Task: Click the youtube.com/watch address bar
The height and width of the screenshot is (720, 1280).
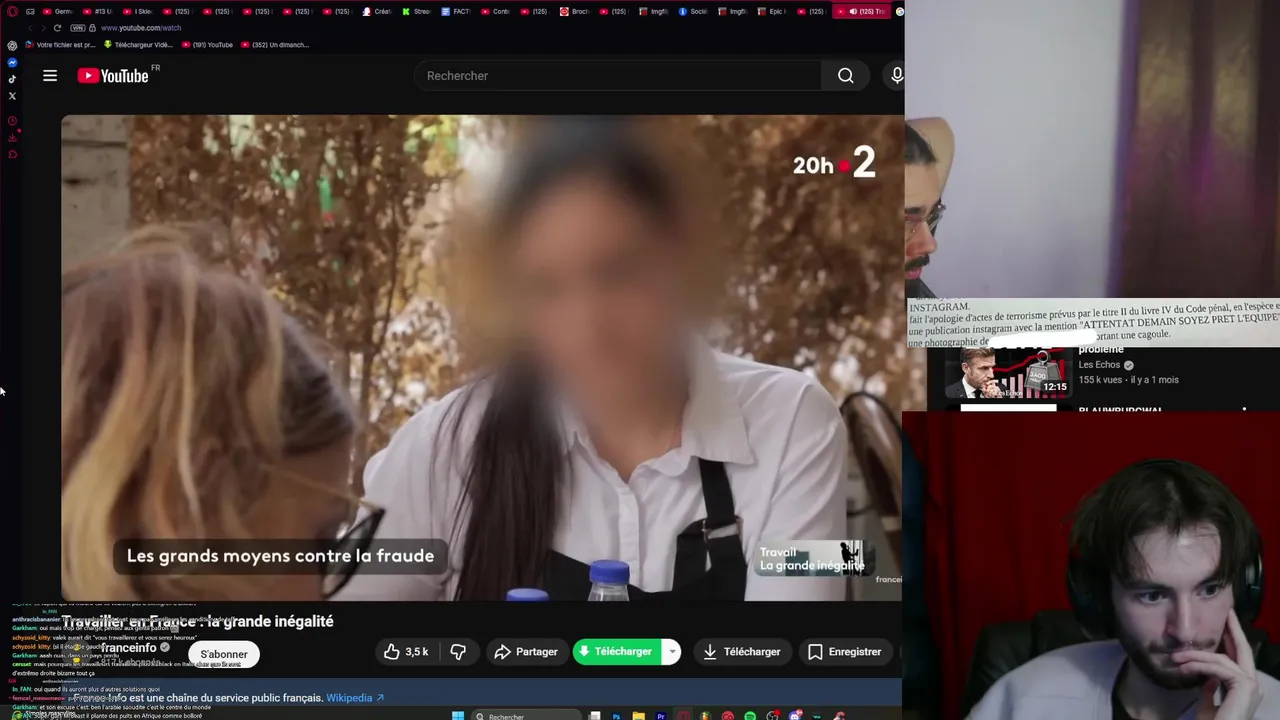Action: (141, 28)
